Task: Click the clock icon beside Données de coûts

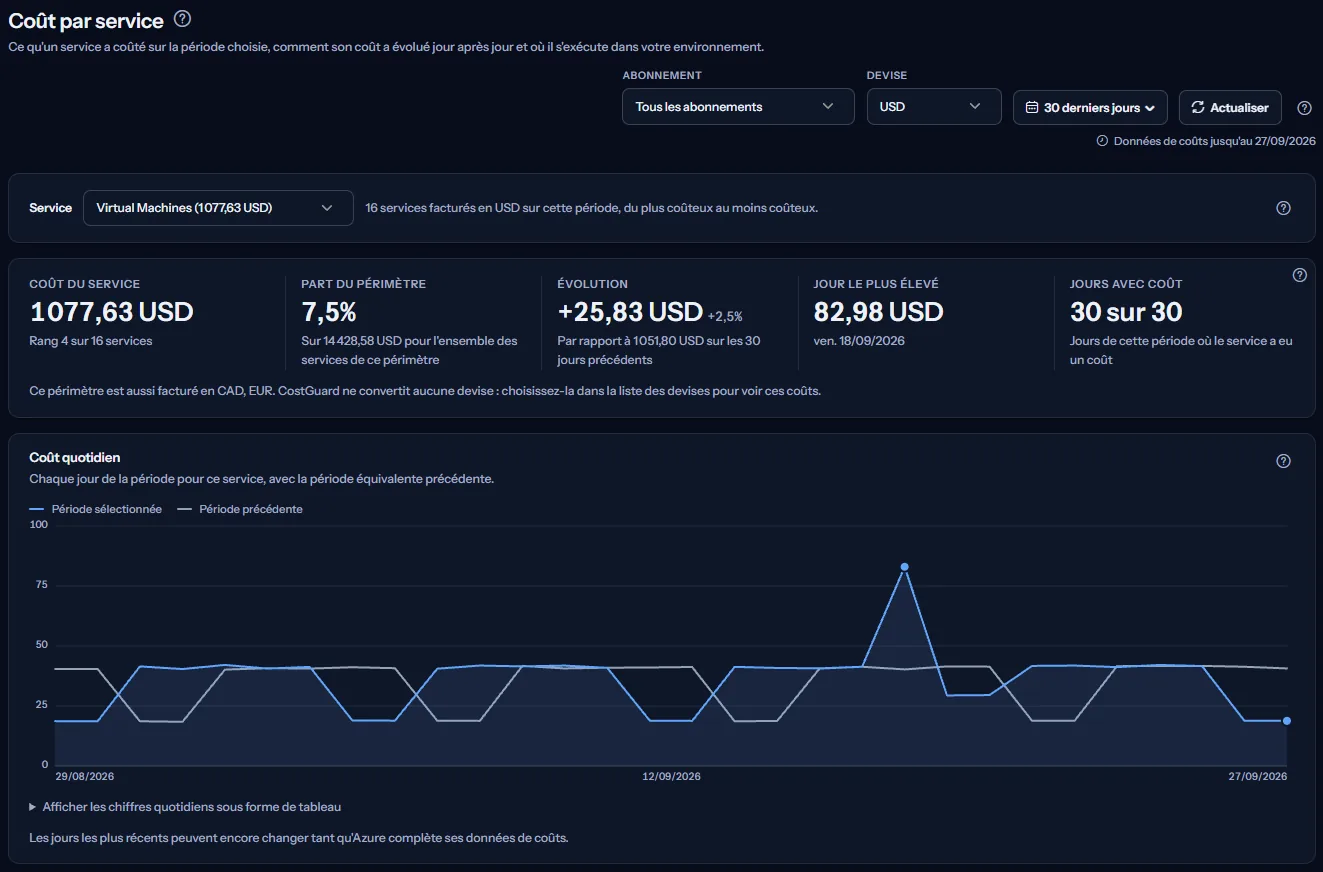Action: pos(1103,141)
